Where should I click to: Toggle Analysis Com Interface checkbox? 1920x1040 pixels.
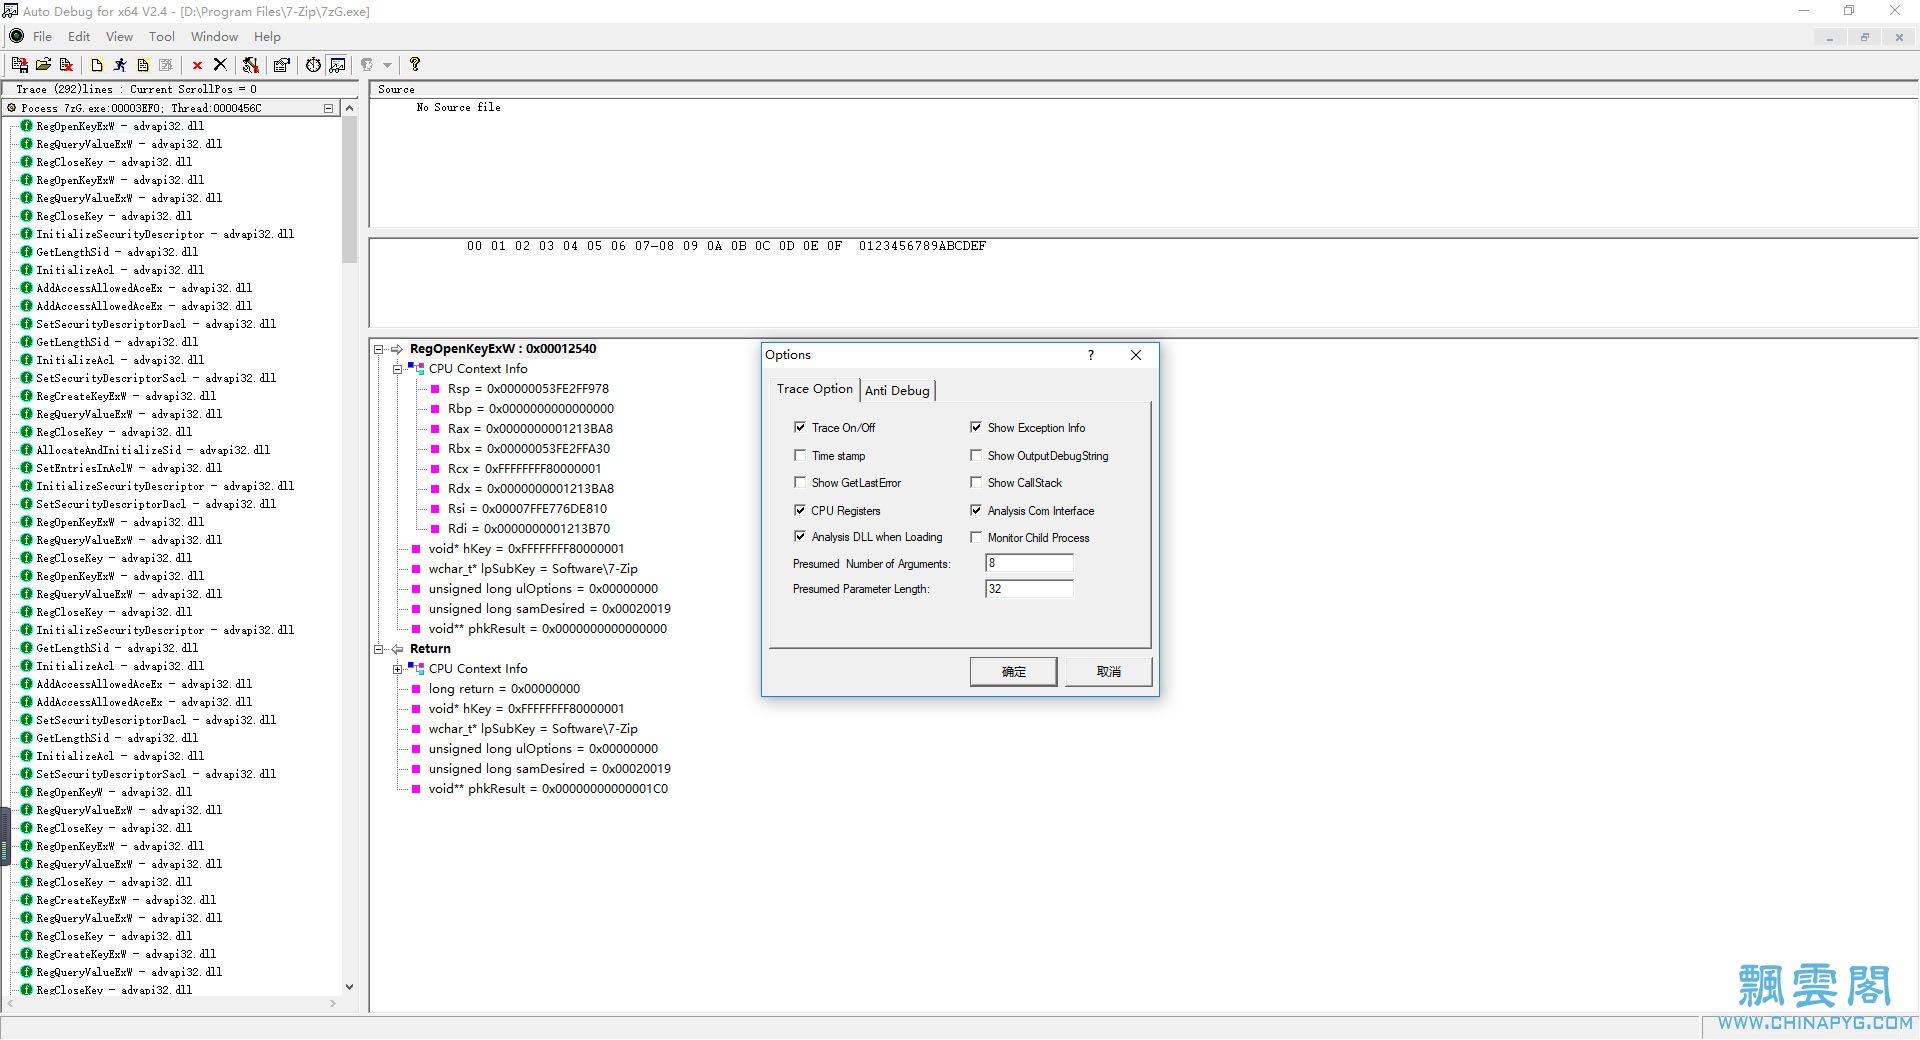coord(976,510)
